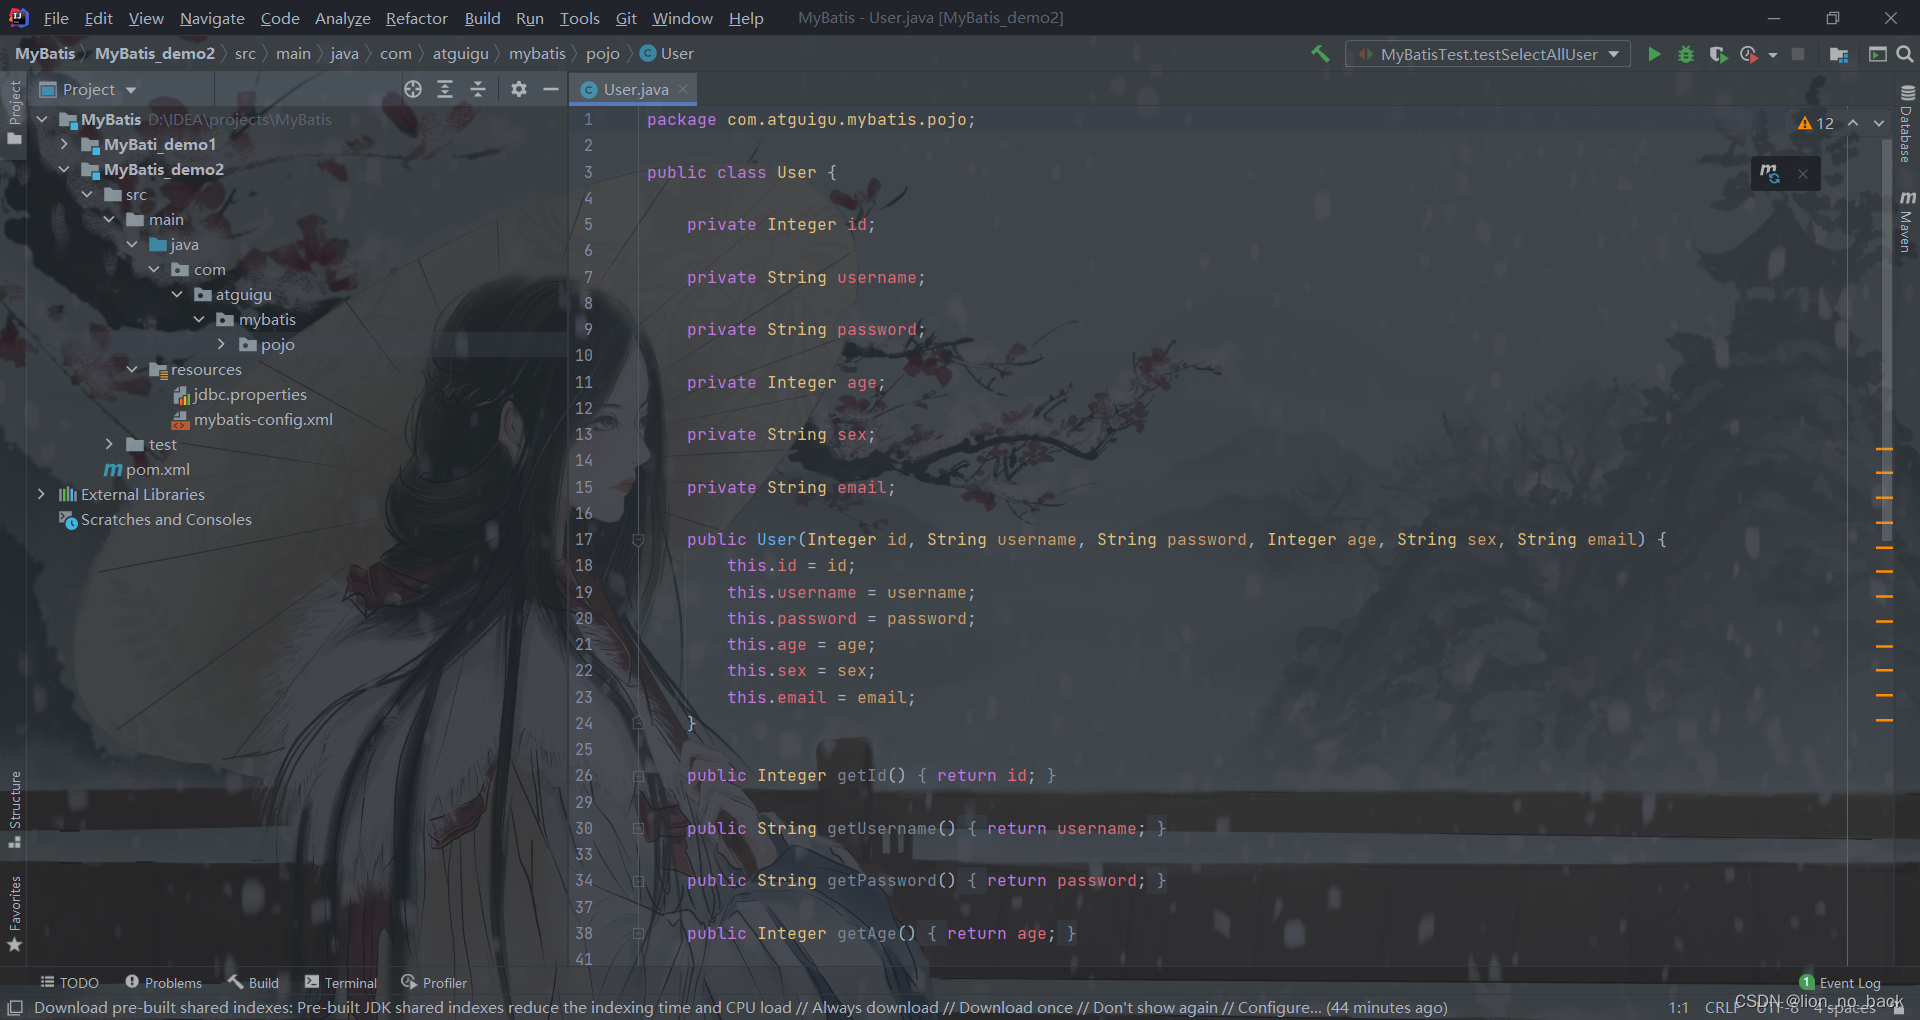The height and width of the screenshot is (1020, 1920).
Task: Open the Problems tool window
Action: (x=163, y=982)
